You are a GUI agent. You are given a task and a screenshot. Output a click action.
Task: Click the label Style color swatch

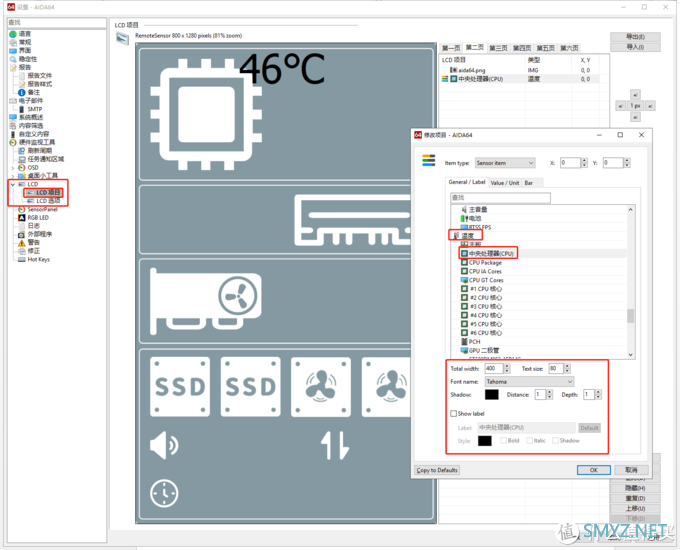point(484,441)
